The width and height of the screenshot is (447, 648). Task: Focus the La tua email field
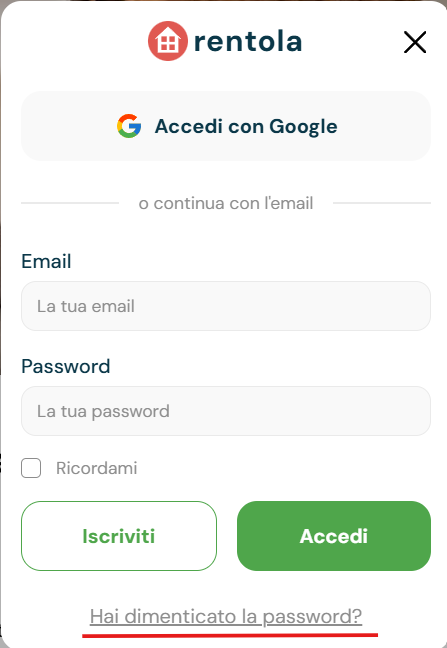(226, 306)
